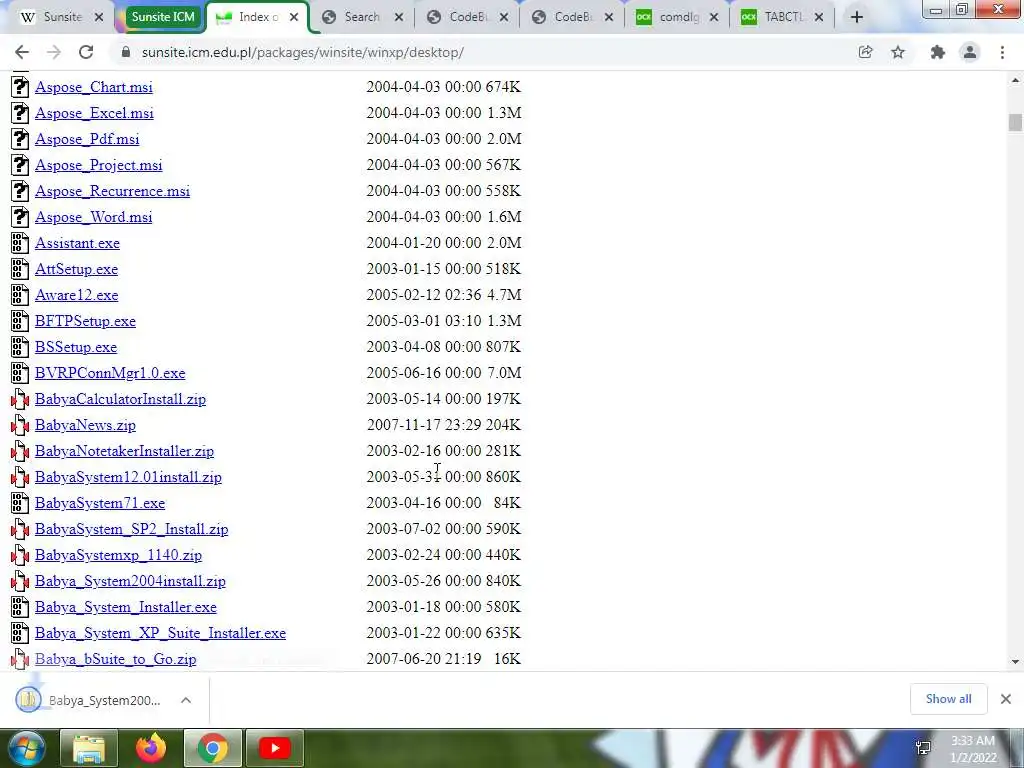Open the Aspose_Project.msi link
1024x768 pixels.
[99, 165]
